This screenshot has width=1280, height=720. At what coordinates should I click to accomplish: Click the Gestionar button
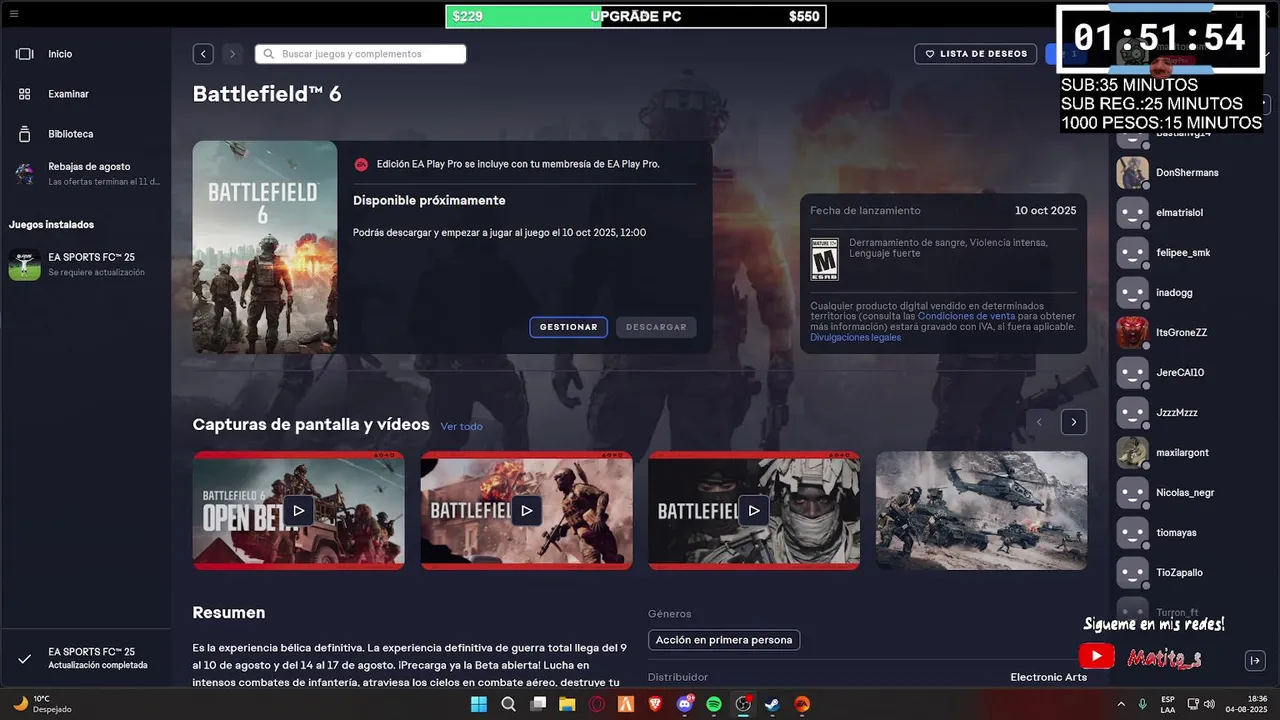[x=568, y=327]
